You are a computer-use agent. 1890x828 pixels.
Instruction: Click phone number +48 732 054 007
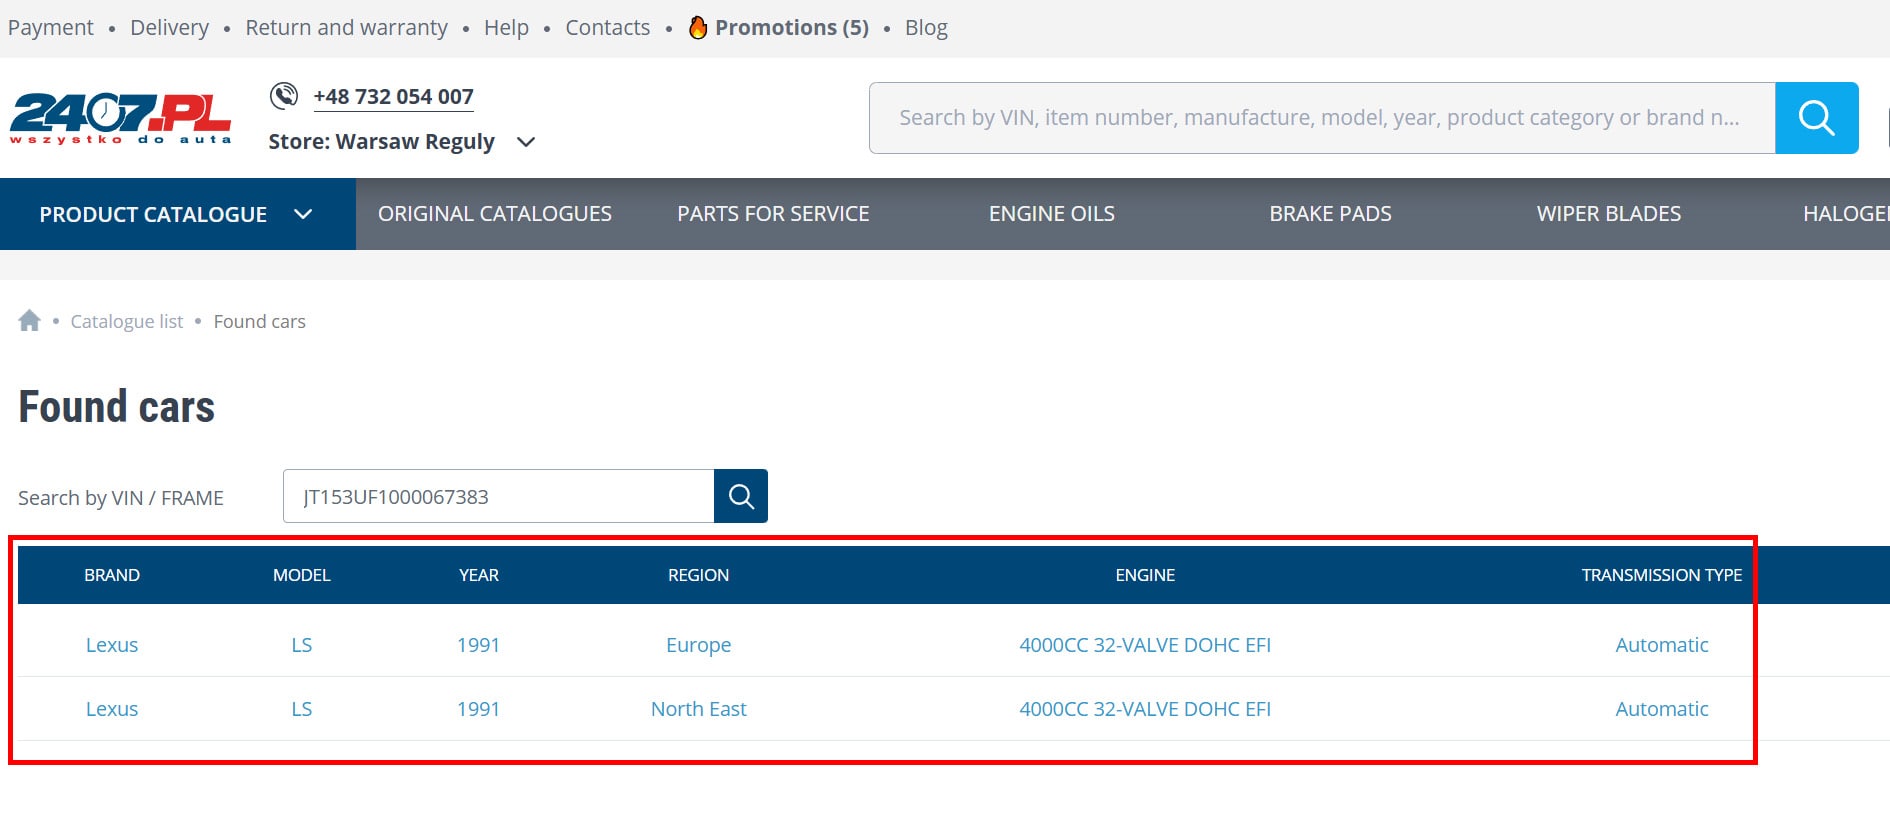coord(393,97)
